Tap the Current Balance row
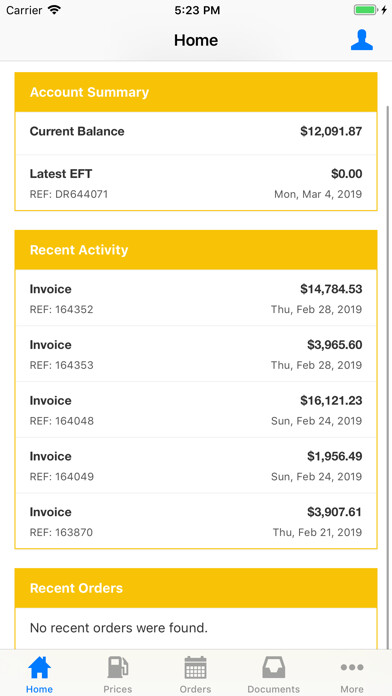Screen dimensions: 392x696 click(x=196, y=133)
